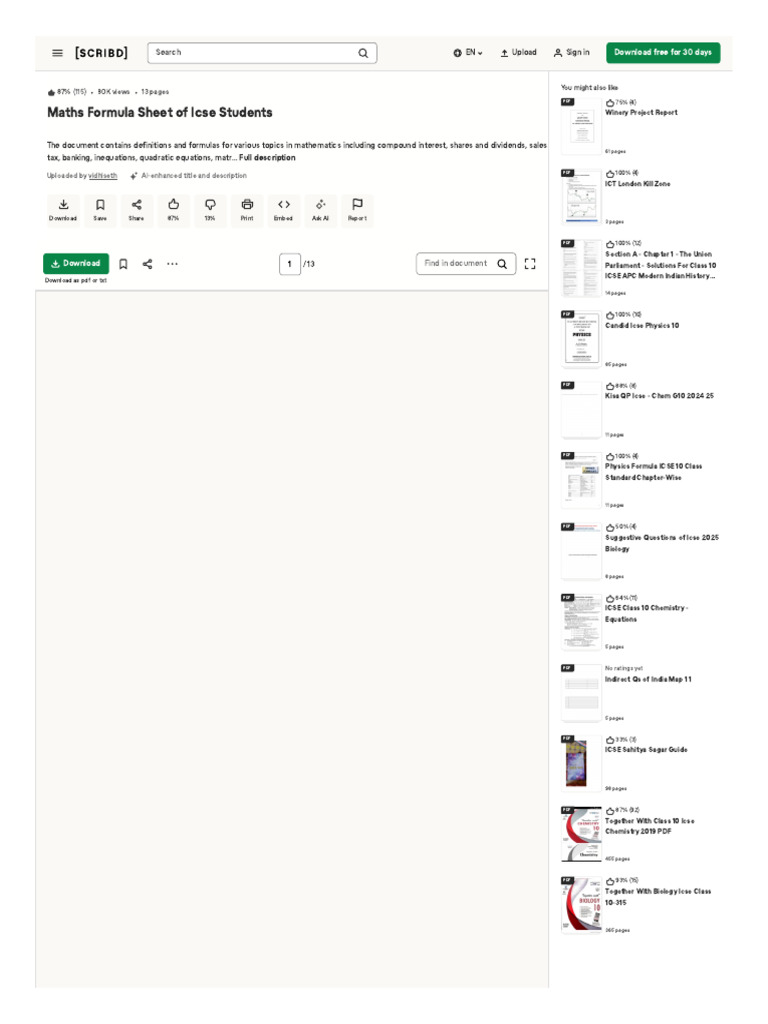Open the EN language dropdown
This screenshot has width=768, height=1024.
[x=468, y=52]
